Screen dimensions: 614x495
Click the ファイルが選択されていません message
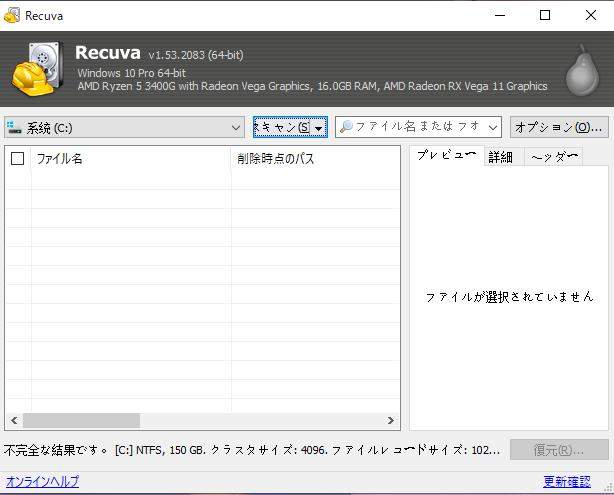point(509,297)
